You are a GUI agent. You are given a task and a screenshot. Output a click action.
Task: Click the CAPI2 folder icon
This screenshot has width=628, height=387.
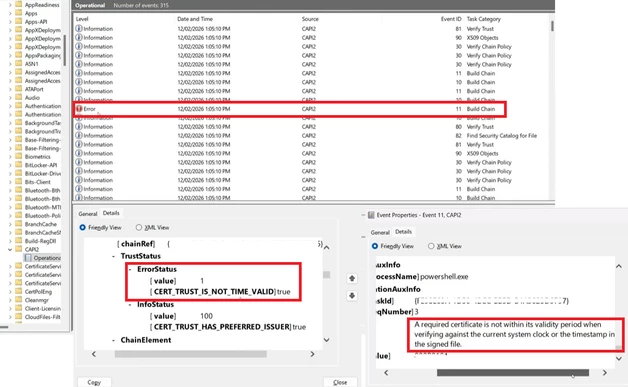pos(18,249)
